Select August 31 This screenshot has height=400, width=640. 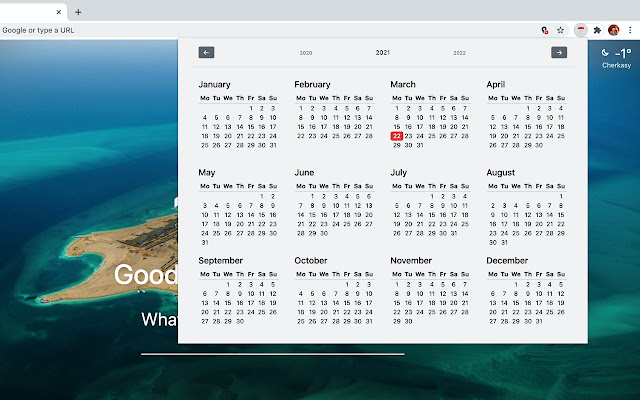pos(504,242)
